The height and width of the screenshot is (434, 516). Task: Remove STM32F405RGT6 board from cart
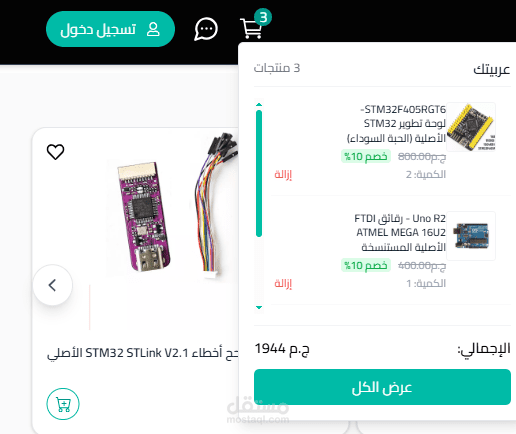tap(283, 174)
